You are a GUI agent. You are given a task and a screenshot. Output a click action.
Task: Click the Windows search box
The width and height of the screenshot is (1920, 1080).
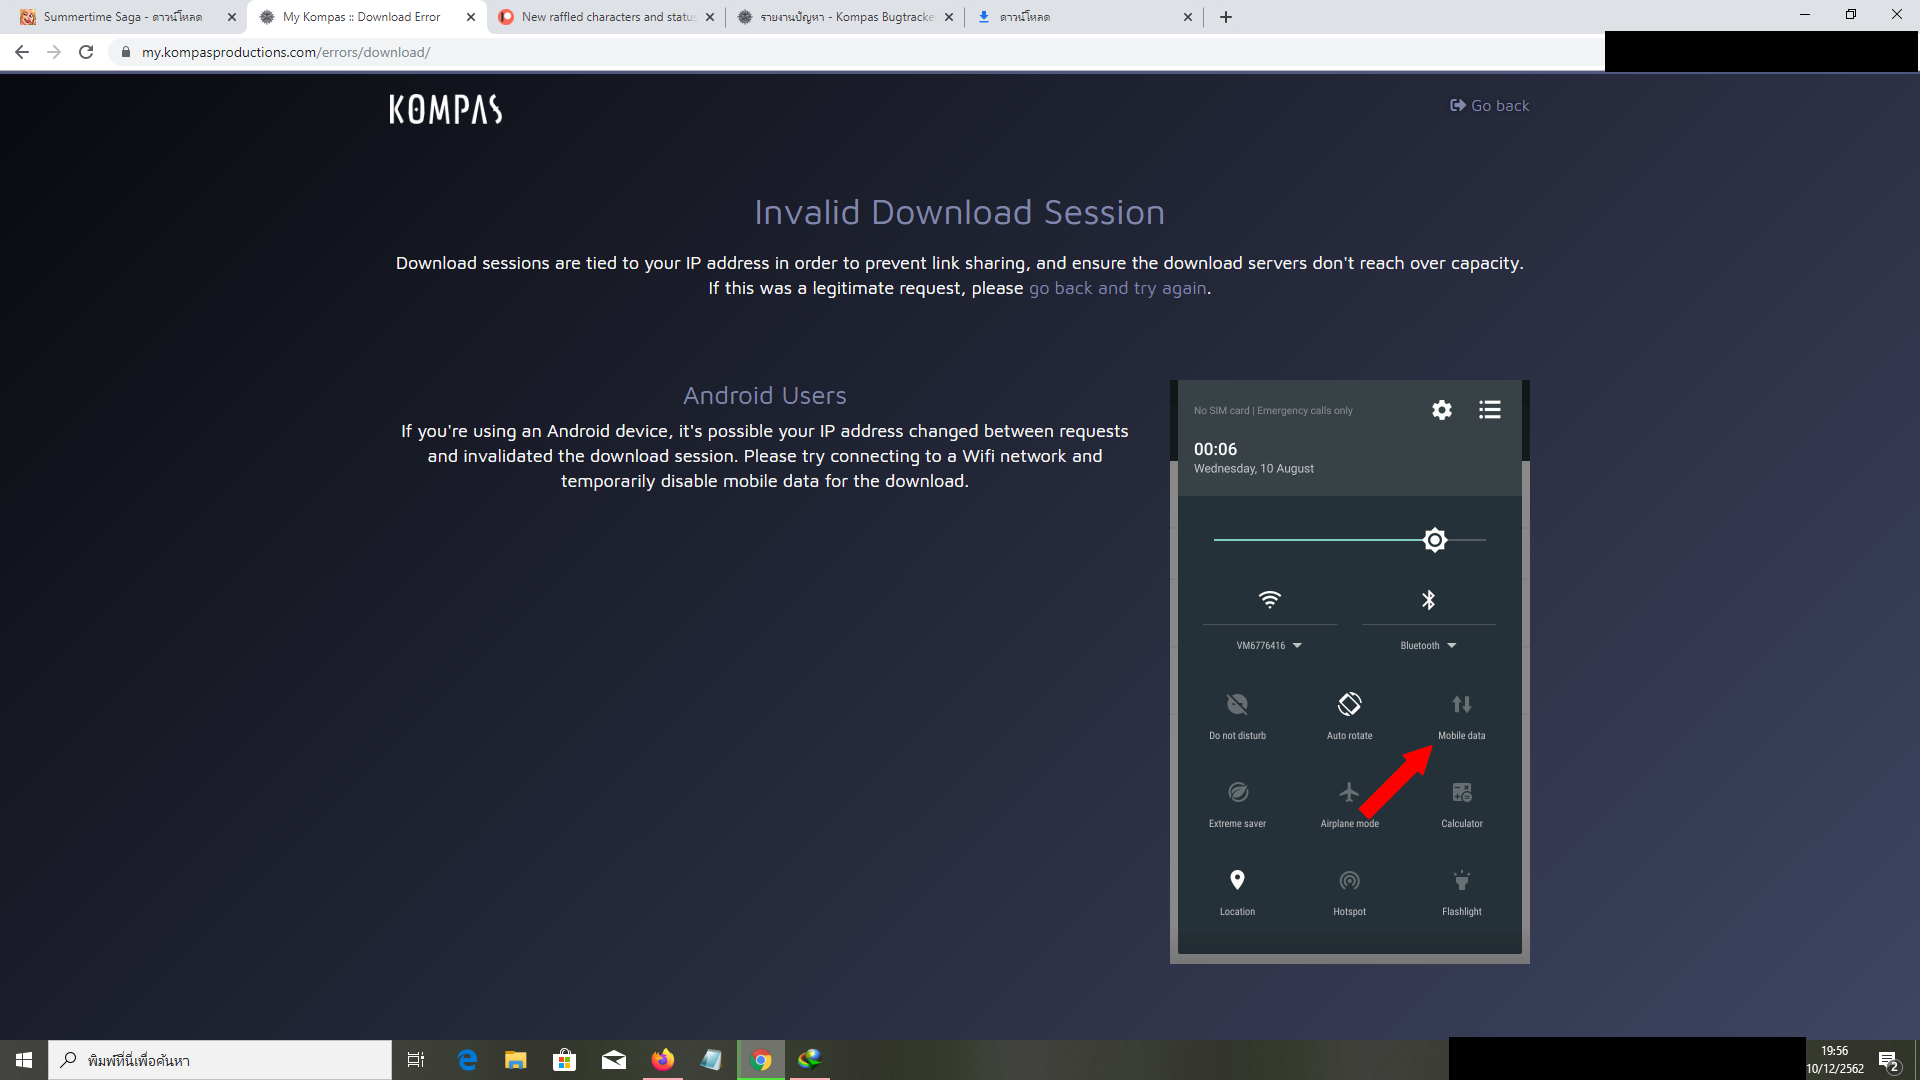click(220, 1060)
